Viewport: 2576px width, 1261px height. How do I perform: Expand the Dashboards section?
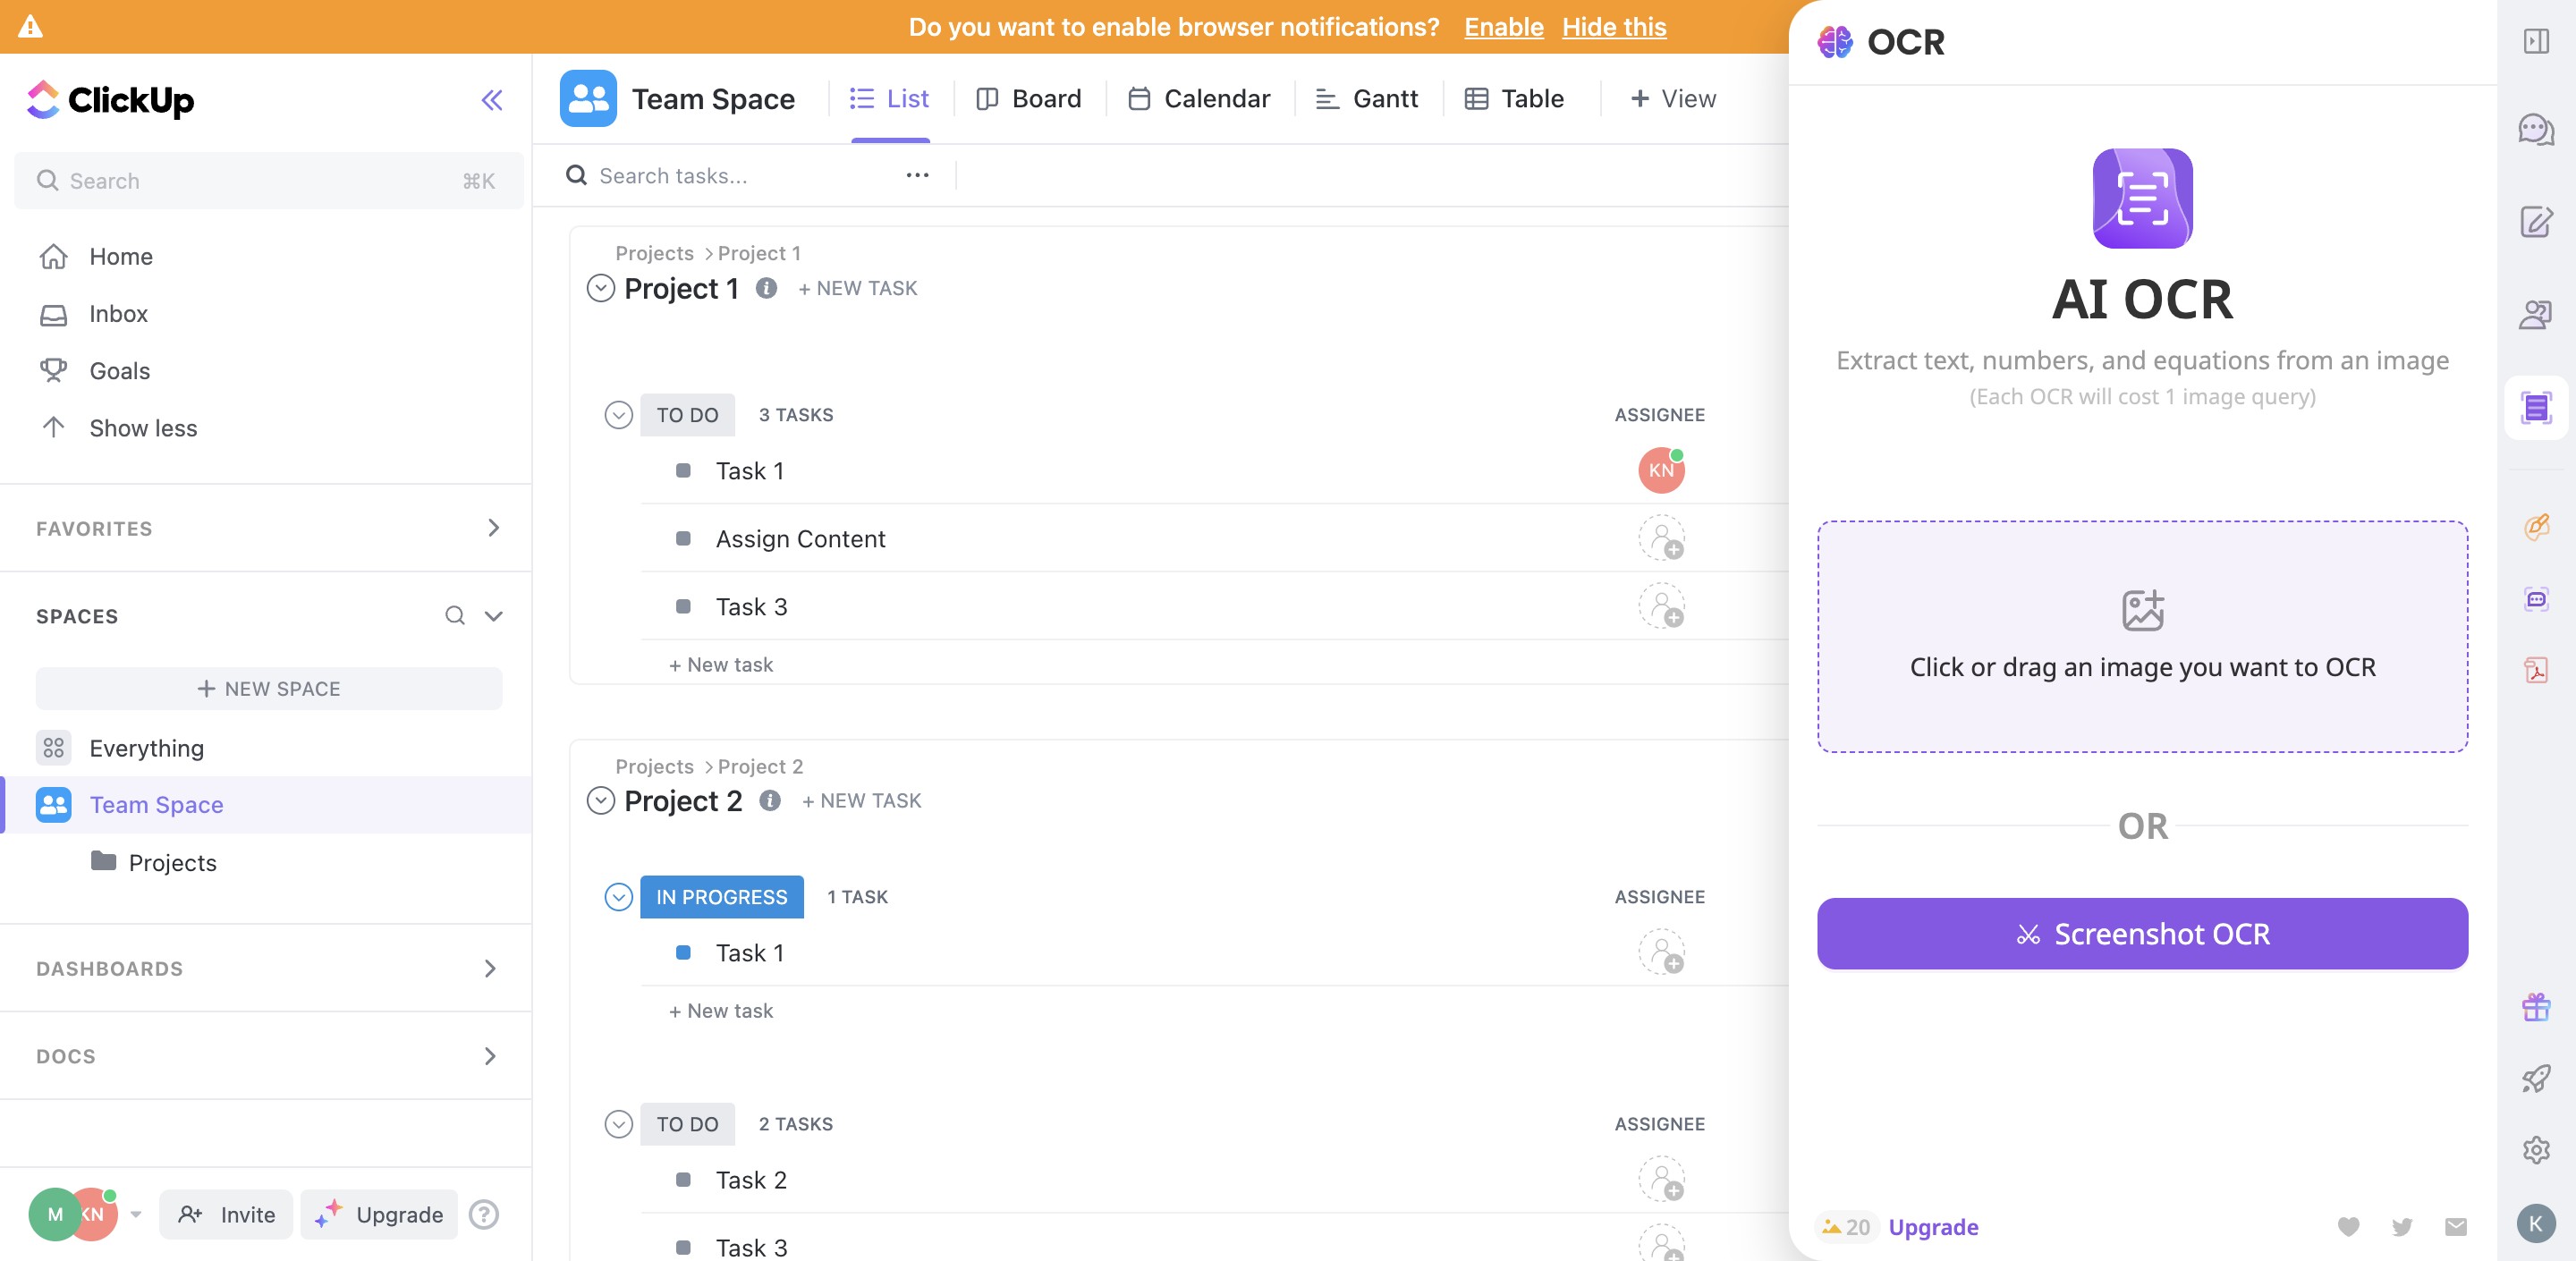point(490,968)
